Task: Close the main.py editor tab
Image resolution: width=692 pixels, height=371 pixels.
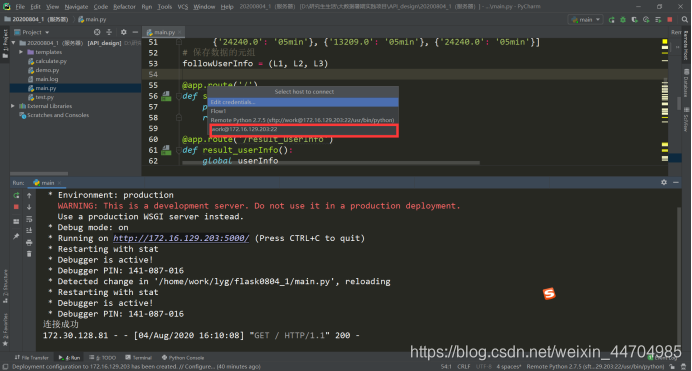Action: tap(180, 32)
